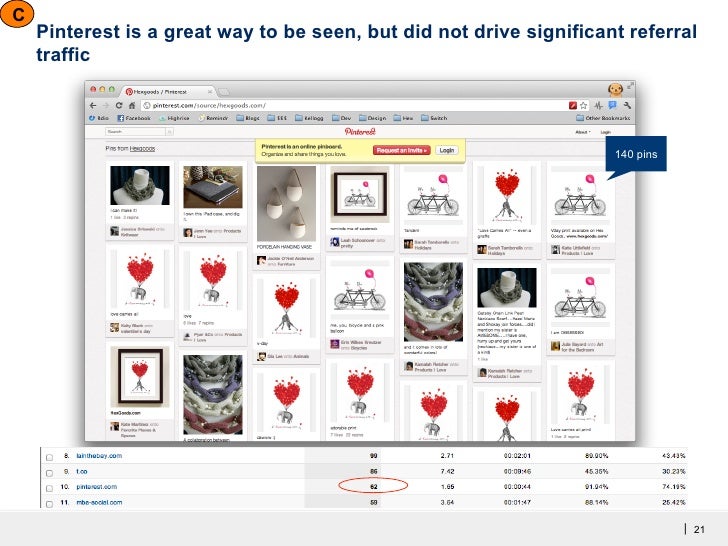The height and width of the screenshot is (546, 728).
Task: Click the 00:09:46 duration in t.co row
Action: click(x=517, y=472)
